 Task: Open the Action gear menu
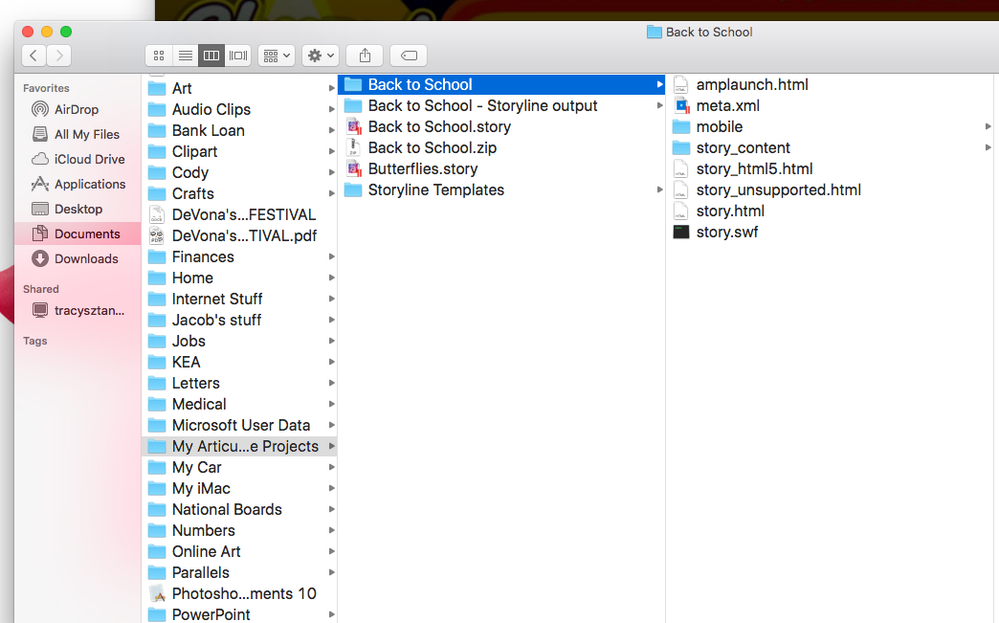coord(320,55)
